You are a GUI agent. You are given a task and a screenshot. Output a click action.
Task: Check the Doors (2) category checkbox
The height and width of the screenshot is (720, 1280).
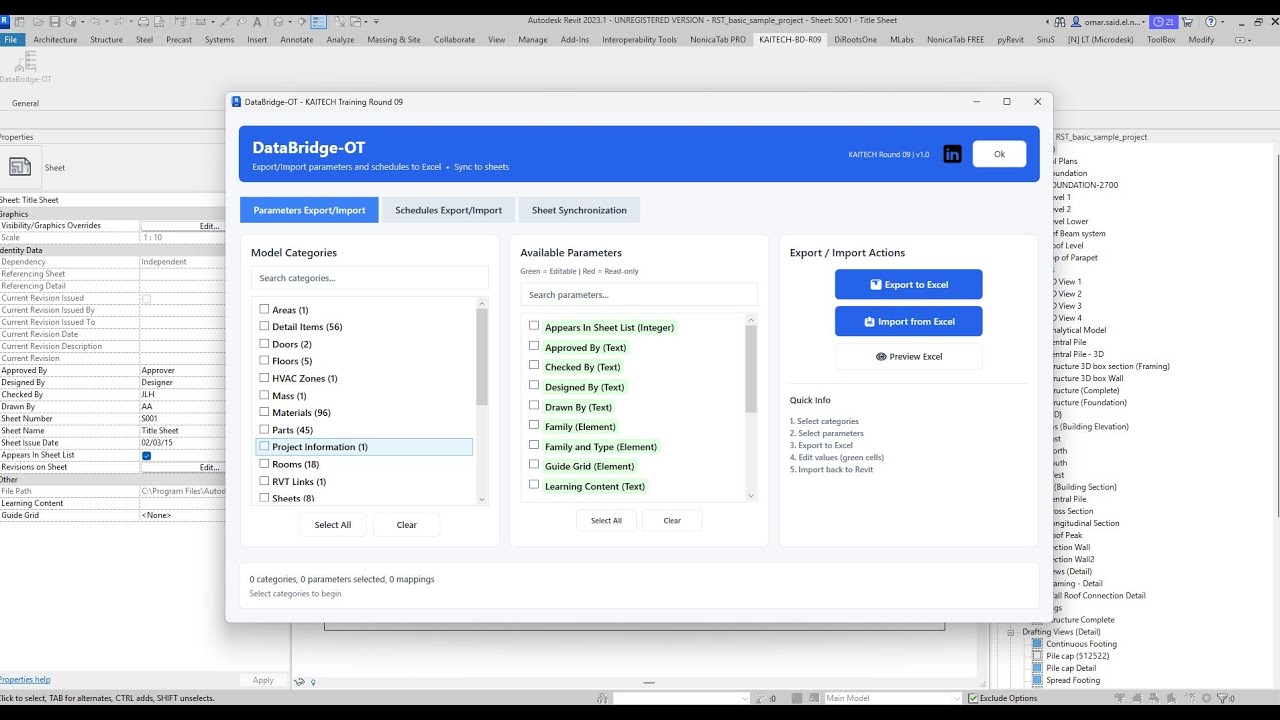coord(264,343)
